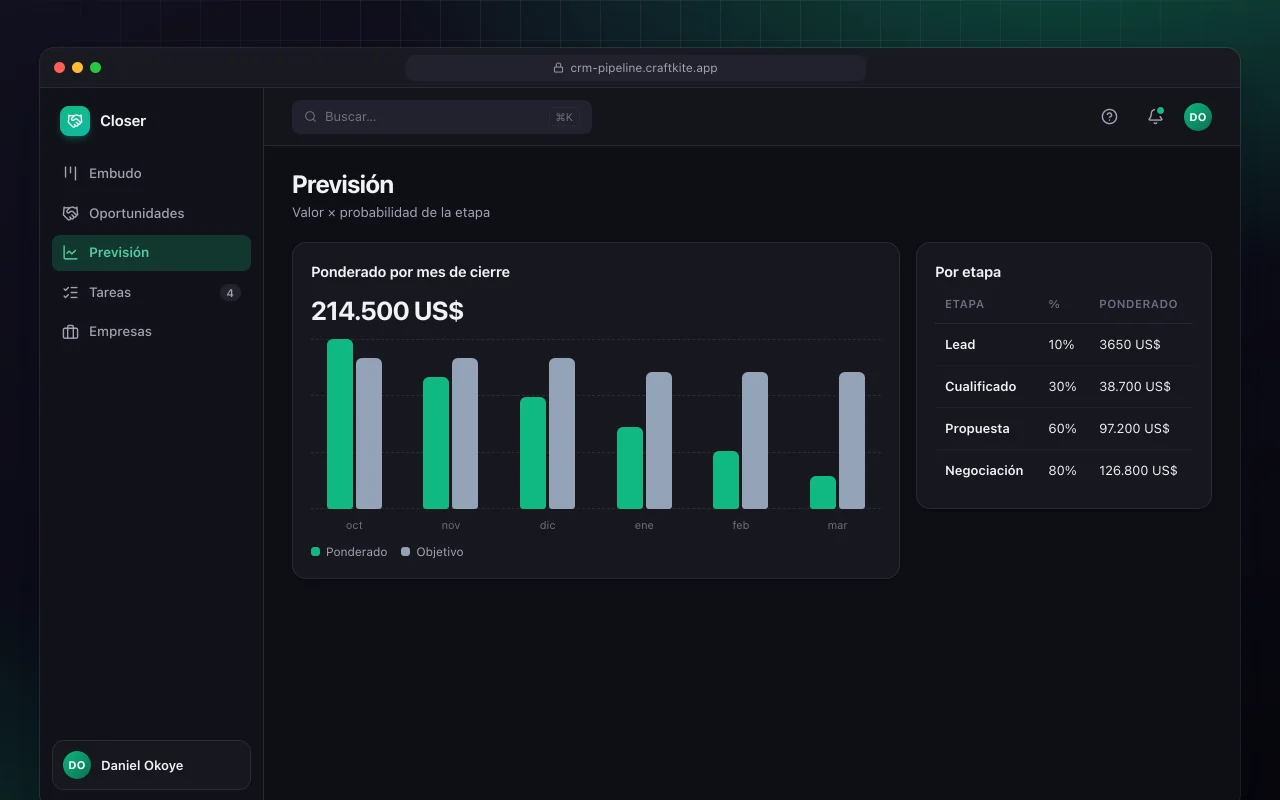The height and width of the screenshot is (800, 1280).
Task: Click the gray dic Objetivo bar
Action: click(562, 434)
